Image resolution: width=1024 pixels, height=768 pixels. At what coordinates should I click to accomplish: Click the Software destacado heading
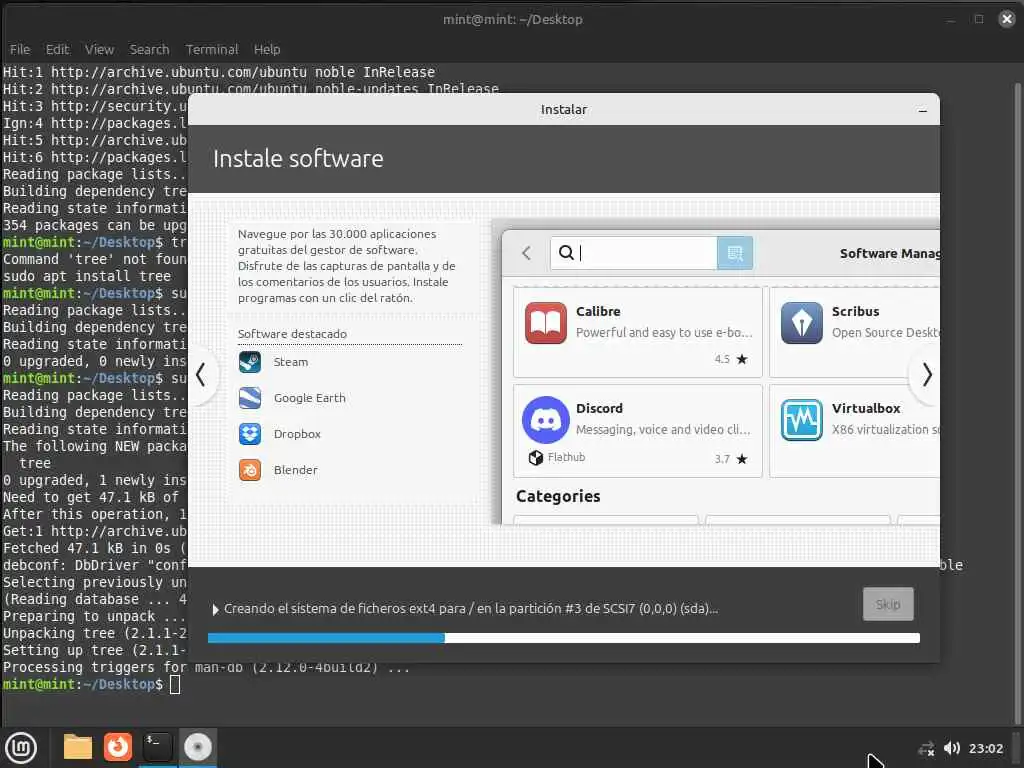click(292, 334)
